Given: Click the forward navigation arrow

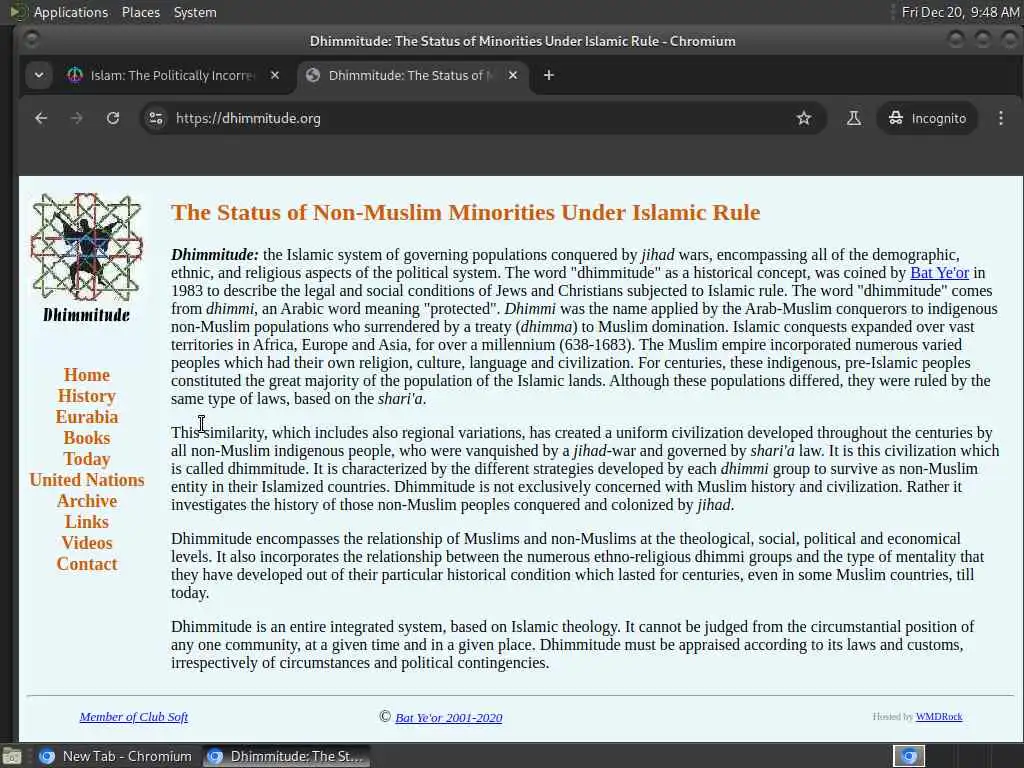Looking at the screenshot, I should point(76,118).
